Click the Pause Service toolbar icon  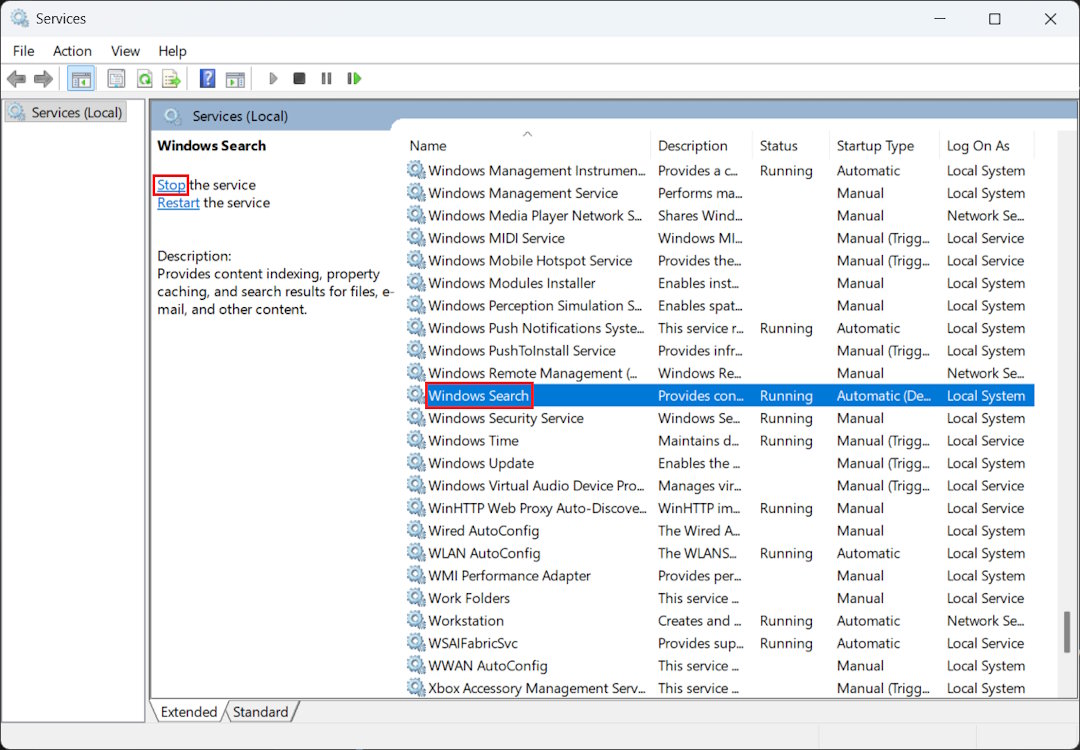(x=326, y=79)
